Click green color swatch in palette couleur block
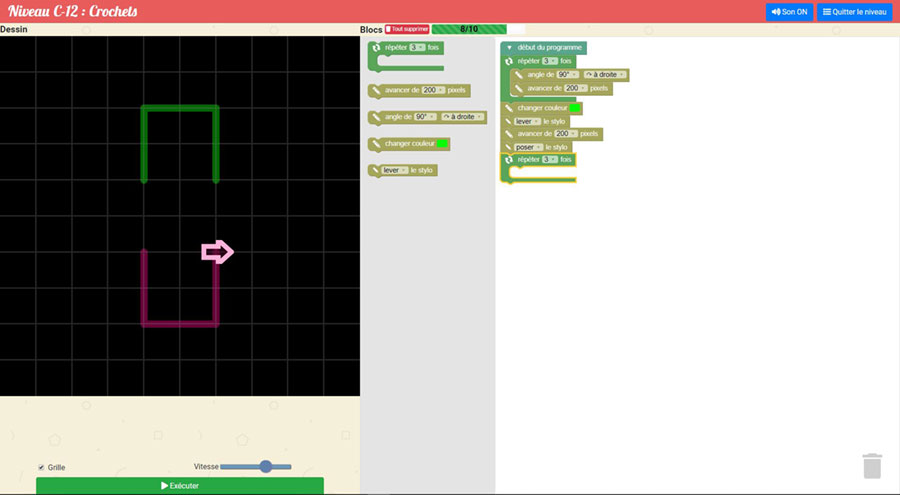Screen dimensions: 900x495 pyautogui.click(x=441, y=144)
